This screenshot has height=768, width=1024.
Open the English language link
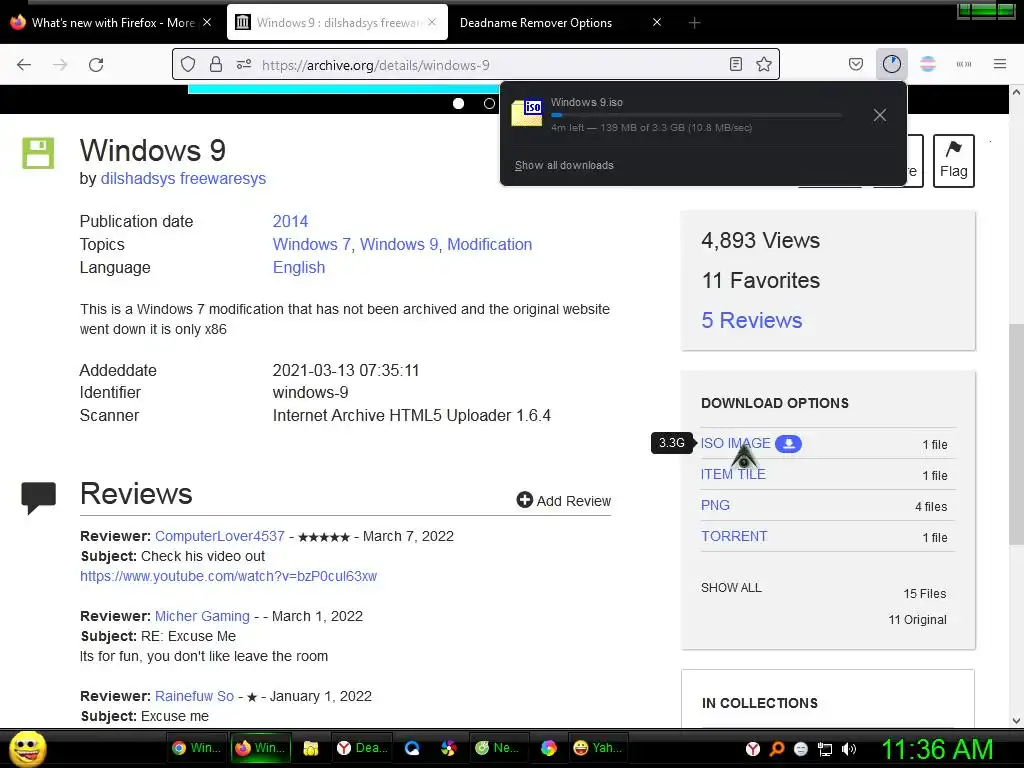pyautogui.click(x=298, y=268)
